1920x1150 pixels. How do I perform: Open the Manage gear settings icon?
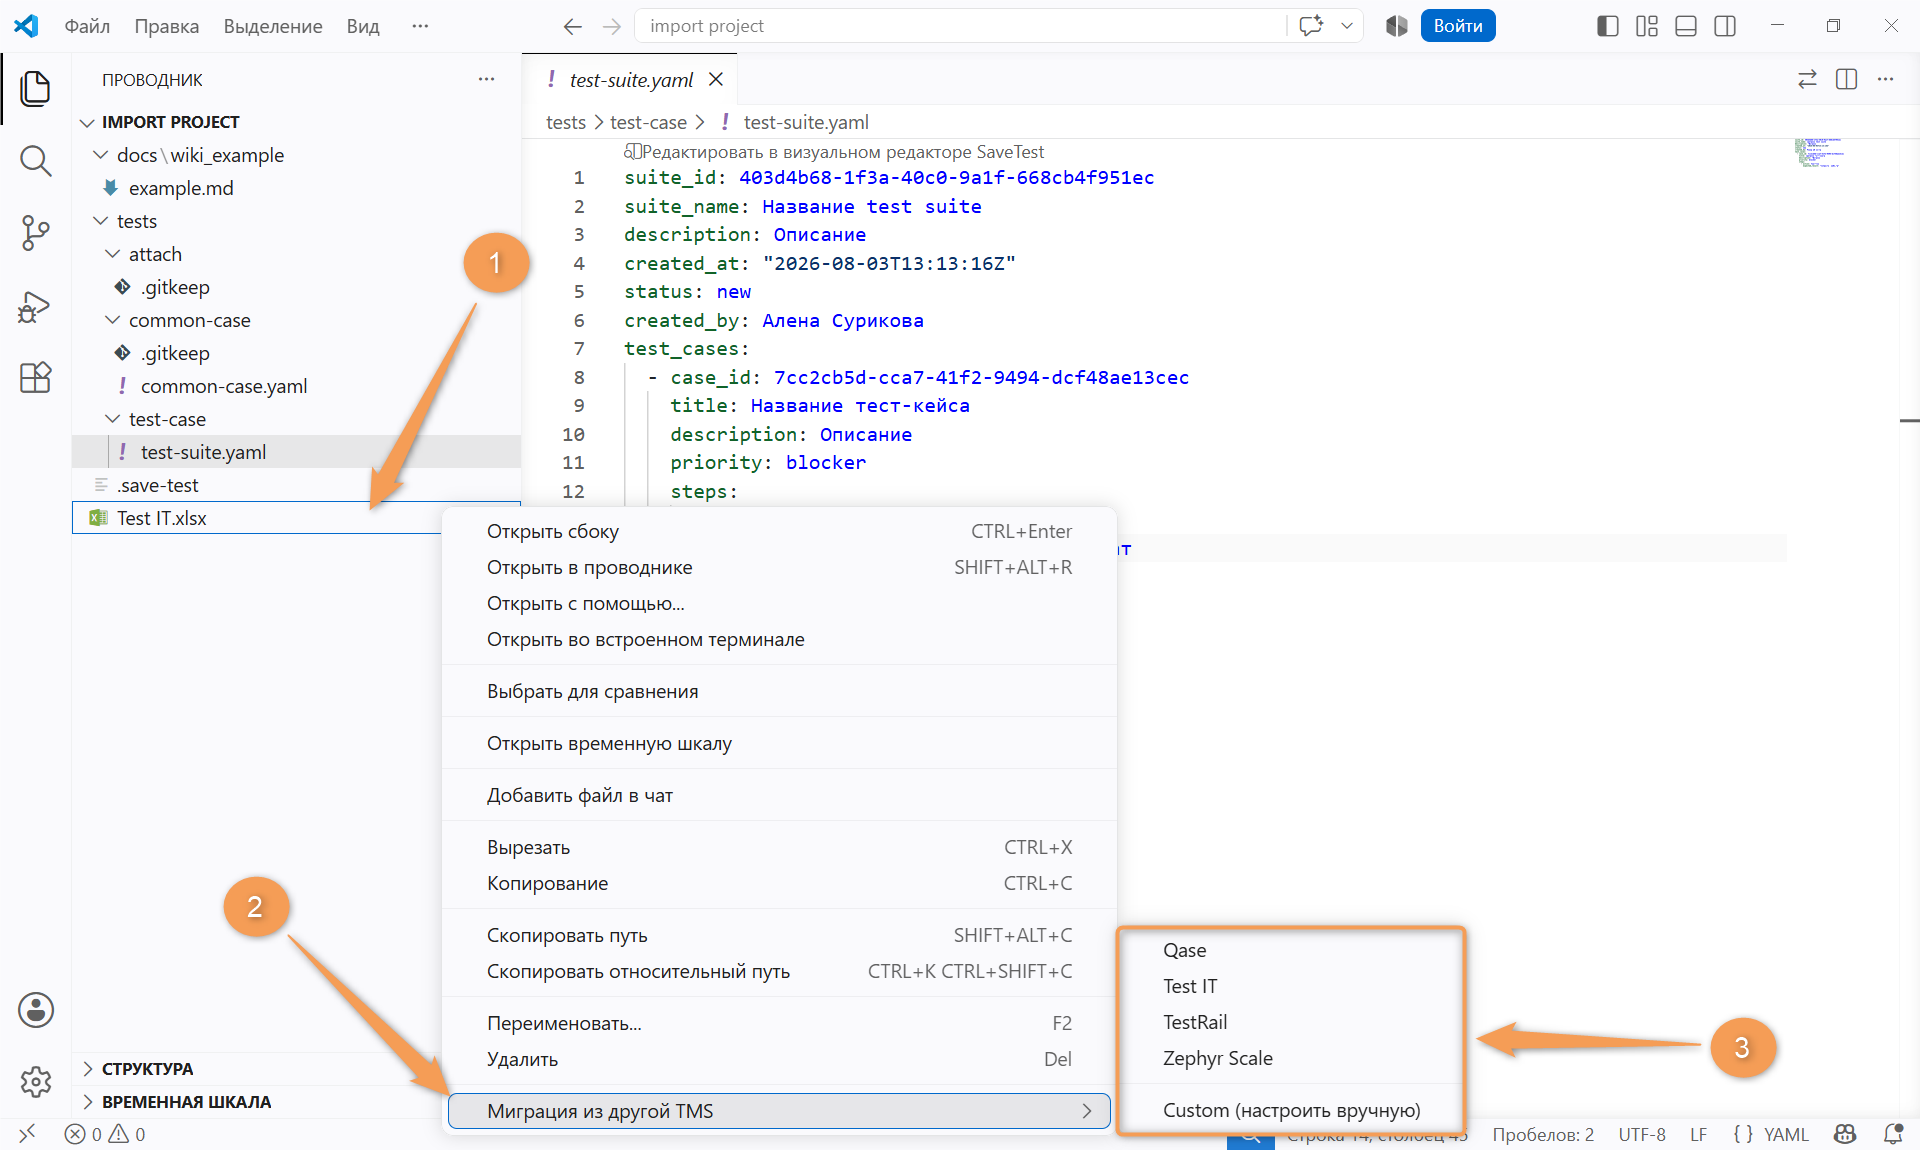[36, 1081]
